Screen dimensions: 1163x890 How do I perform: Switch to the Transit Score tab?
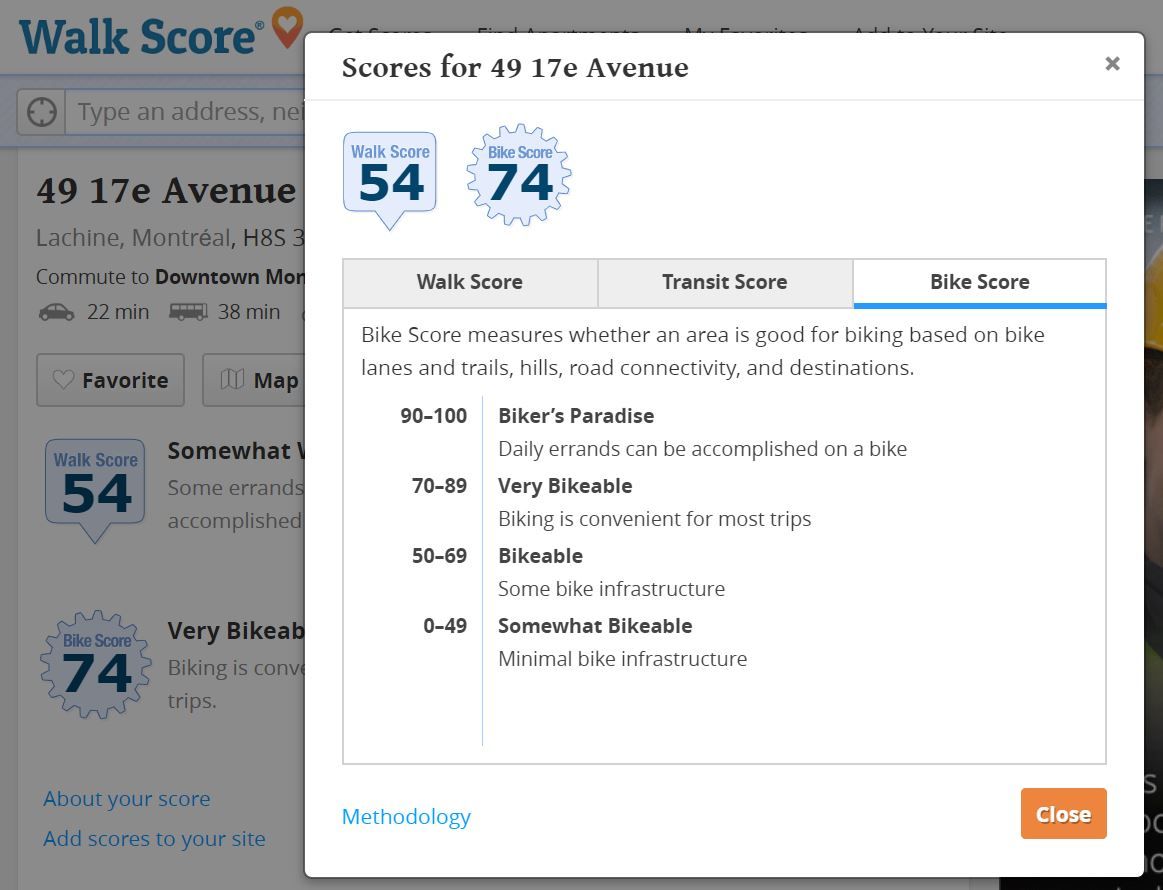click(725, 283)
